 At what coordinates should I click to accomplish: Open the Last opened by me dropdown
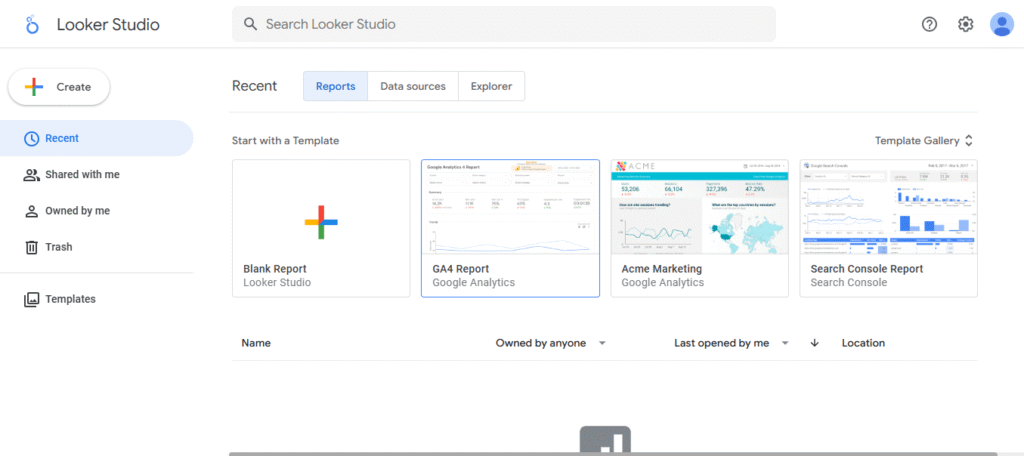[x=785, y=343]
